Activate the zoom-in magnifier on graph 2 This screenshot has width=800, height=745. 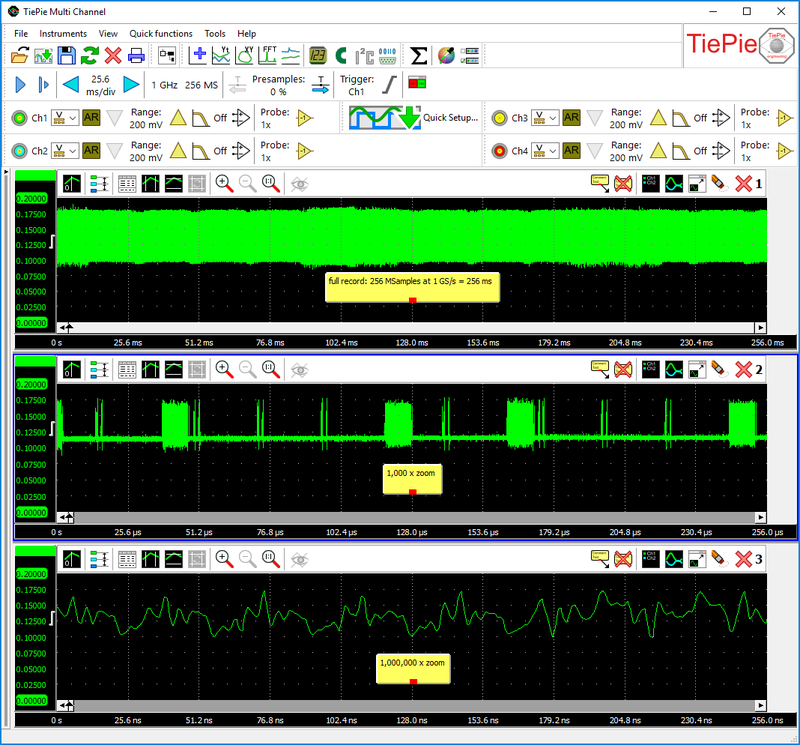224,368
